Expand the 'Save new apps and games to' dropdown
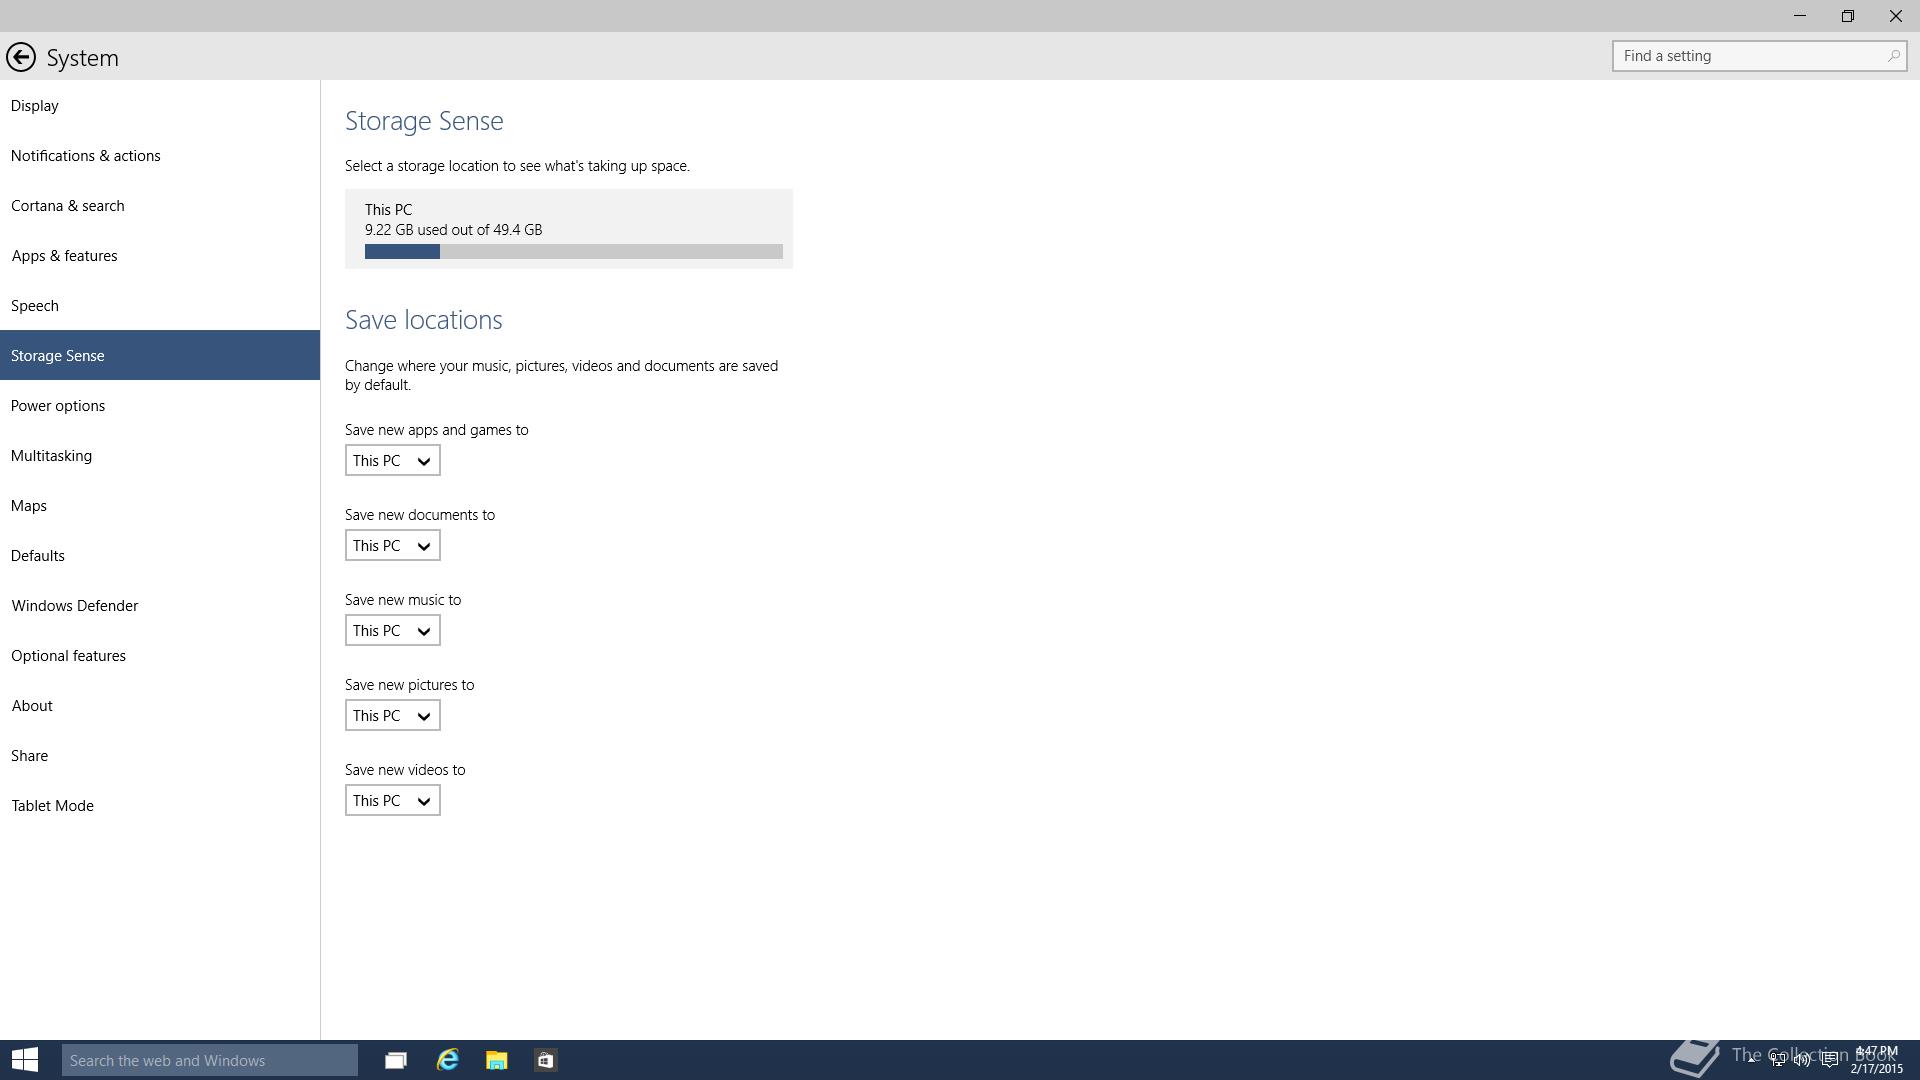 point(393,460)
